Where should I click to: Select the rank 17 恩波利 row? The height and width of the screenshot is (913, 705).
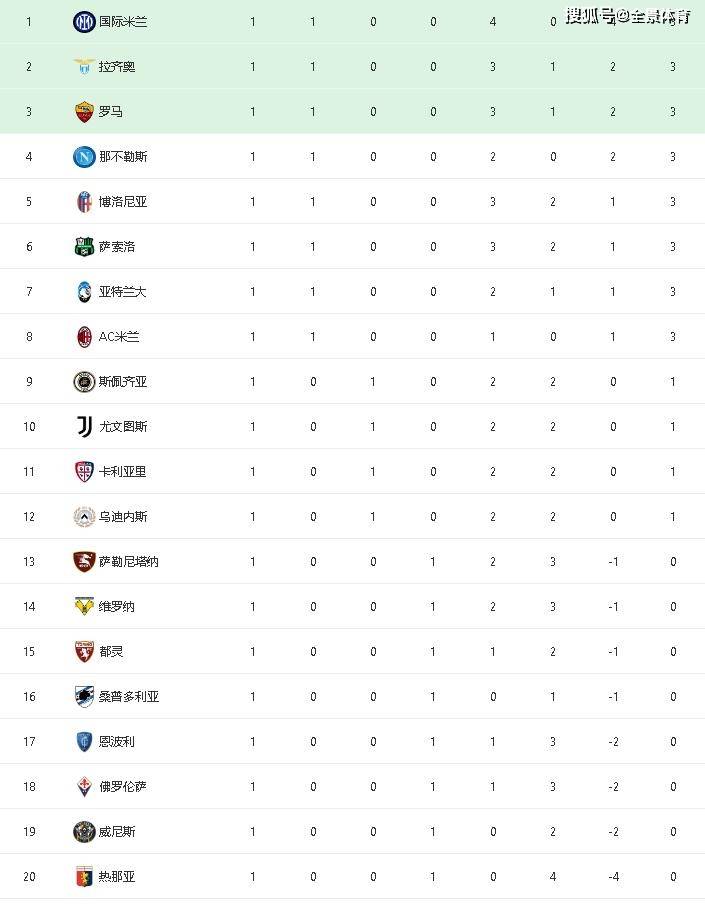(352, 741)
